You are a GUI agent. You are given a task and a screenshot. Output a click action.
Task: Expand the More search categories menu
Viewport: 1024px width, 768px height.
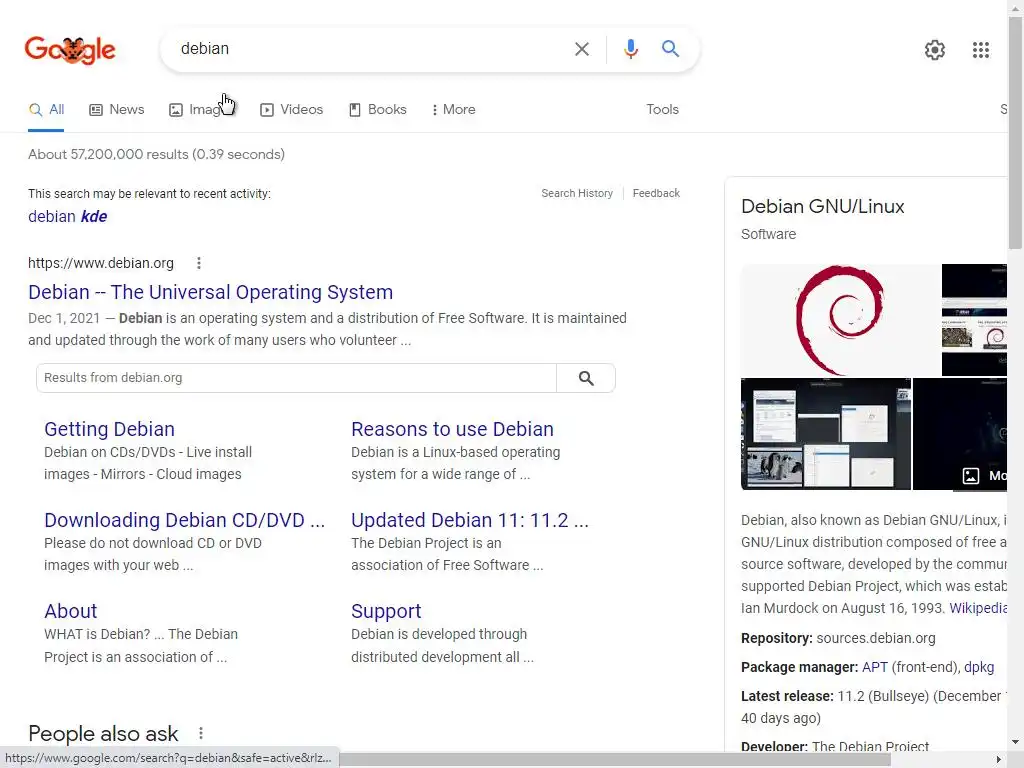click(453, 110)
